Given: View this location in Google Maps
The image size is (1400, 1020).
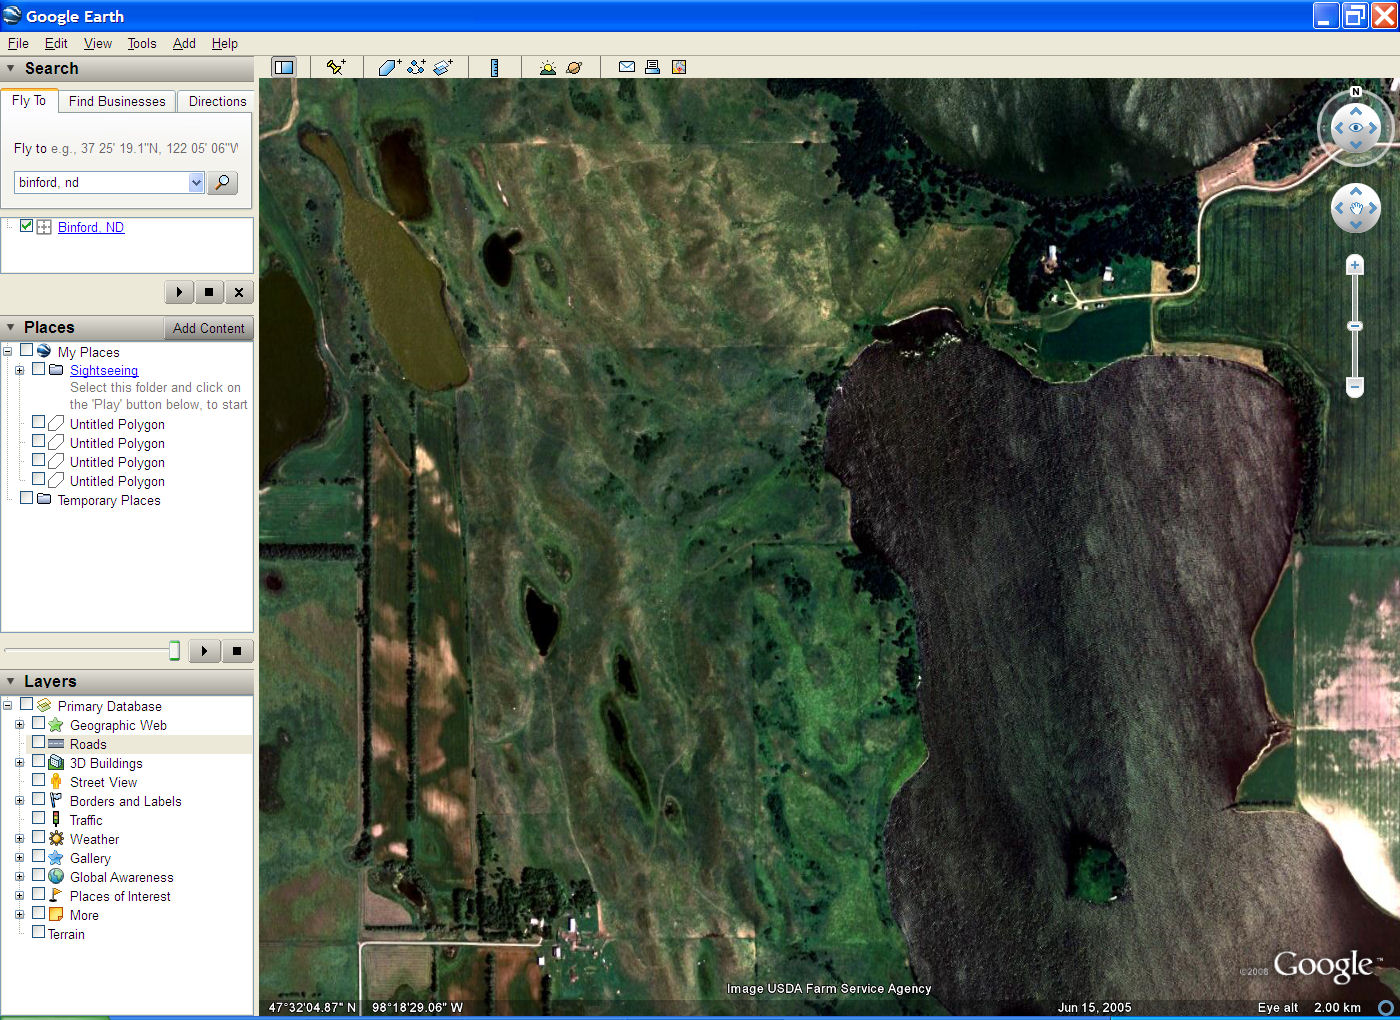Looking at the screenshot, I should (x=679, y=67).
